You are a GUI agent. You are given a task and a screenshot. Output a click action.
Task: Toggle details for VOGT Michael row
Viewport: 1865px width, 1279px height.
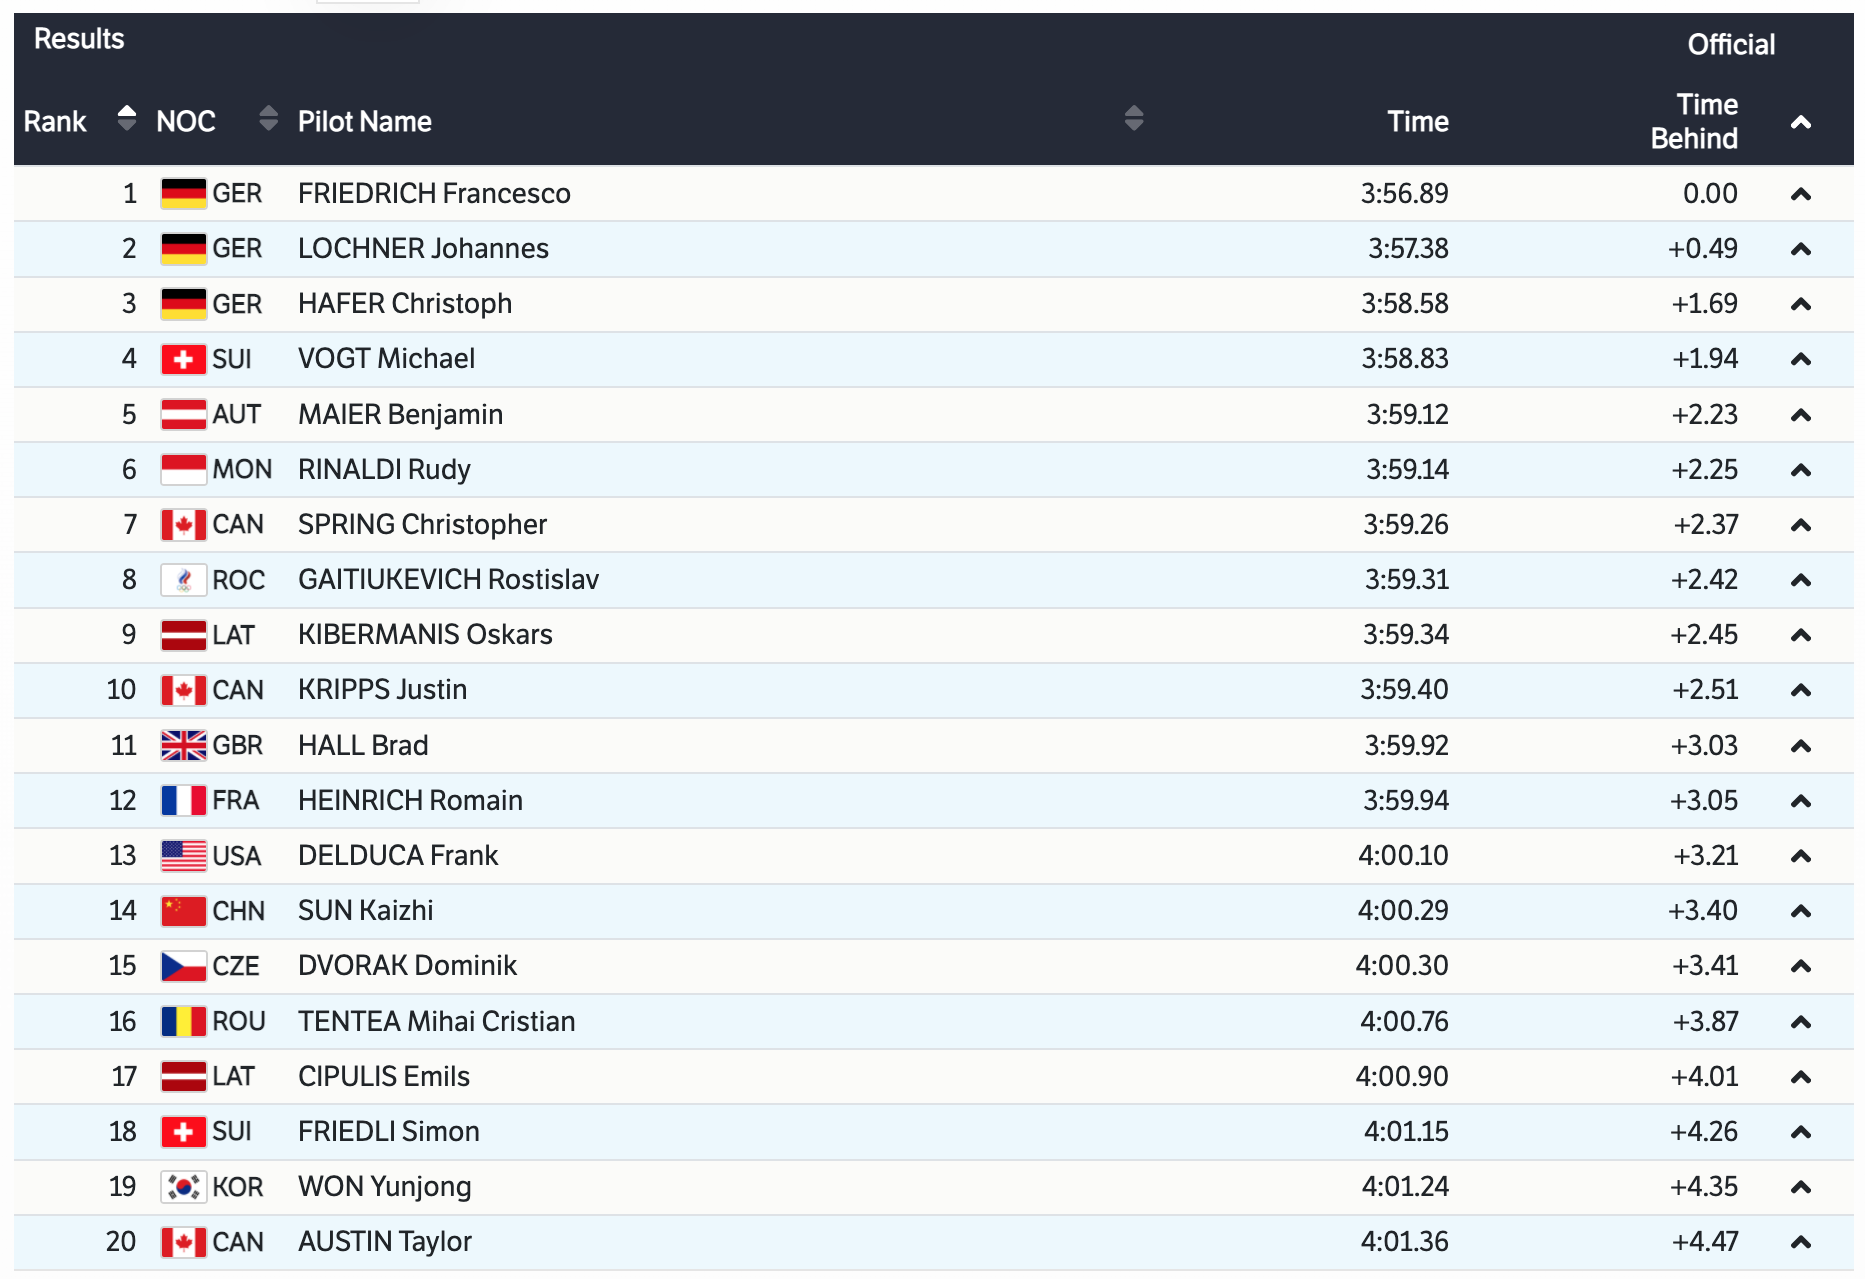click(x=1800, y=359)
